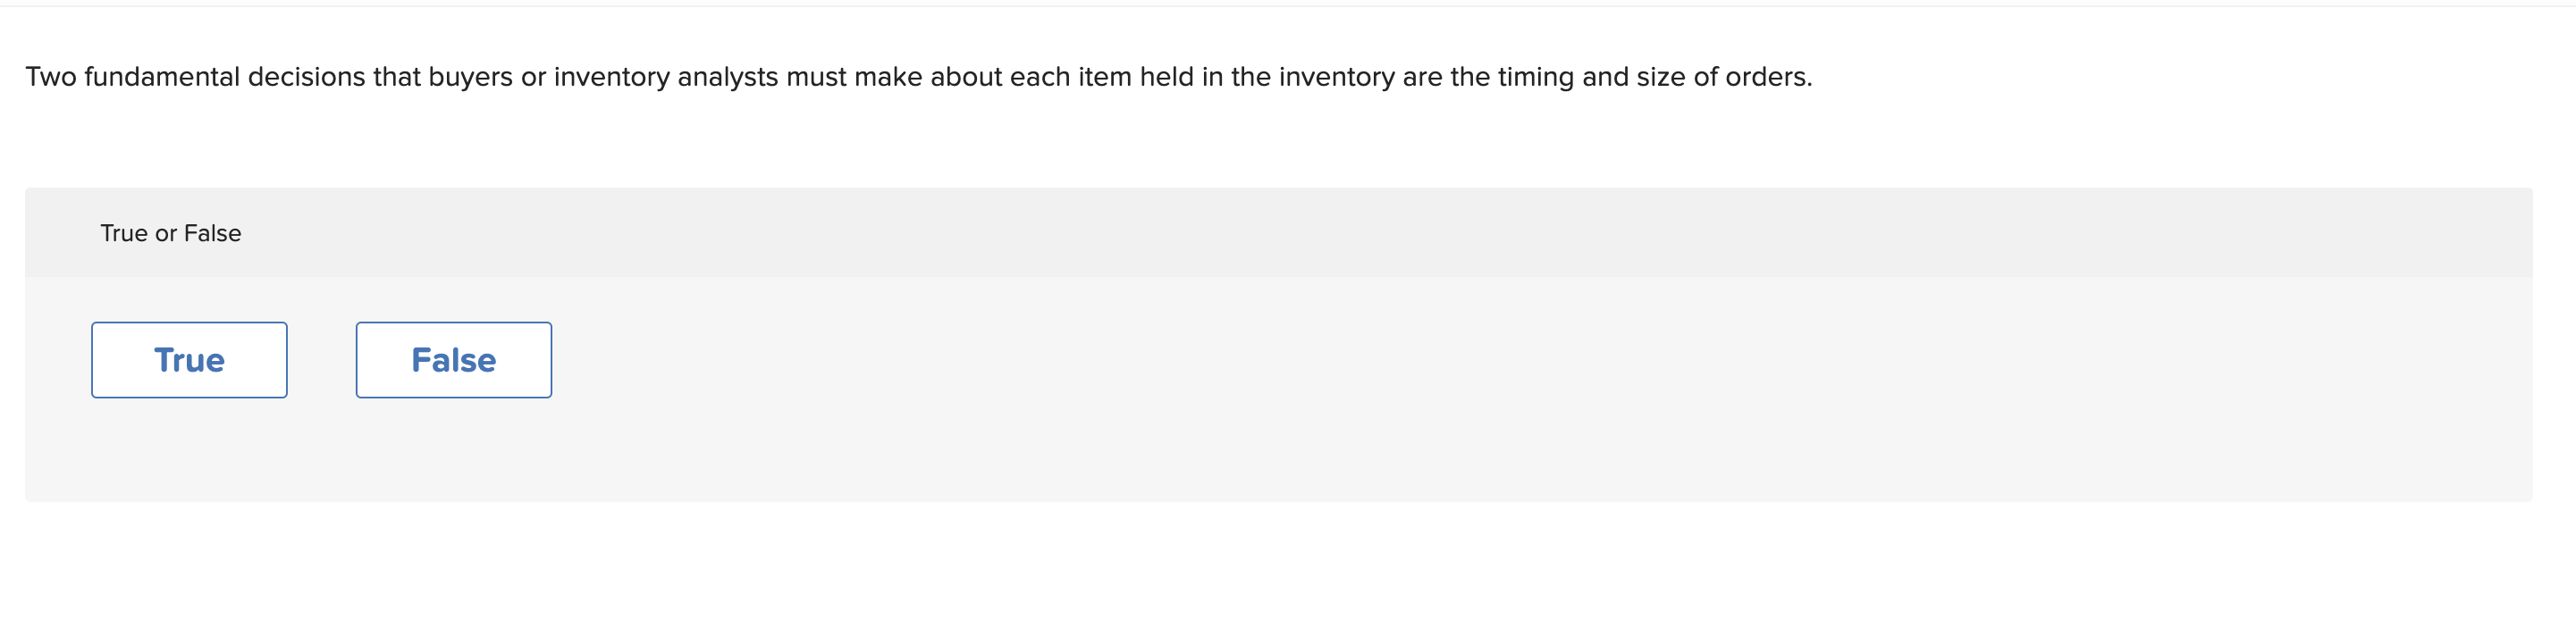Answer False to the timing and size question

tap(452, 359)
